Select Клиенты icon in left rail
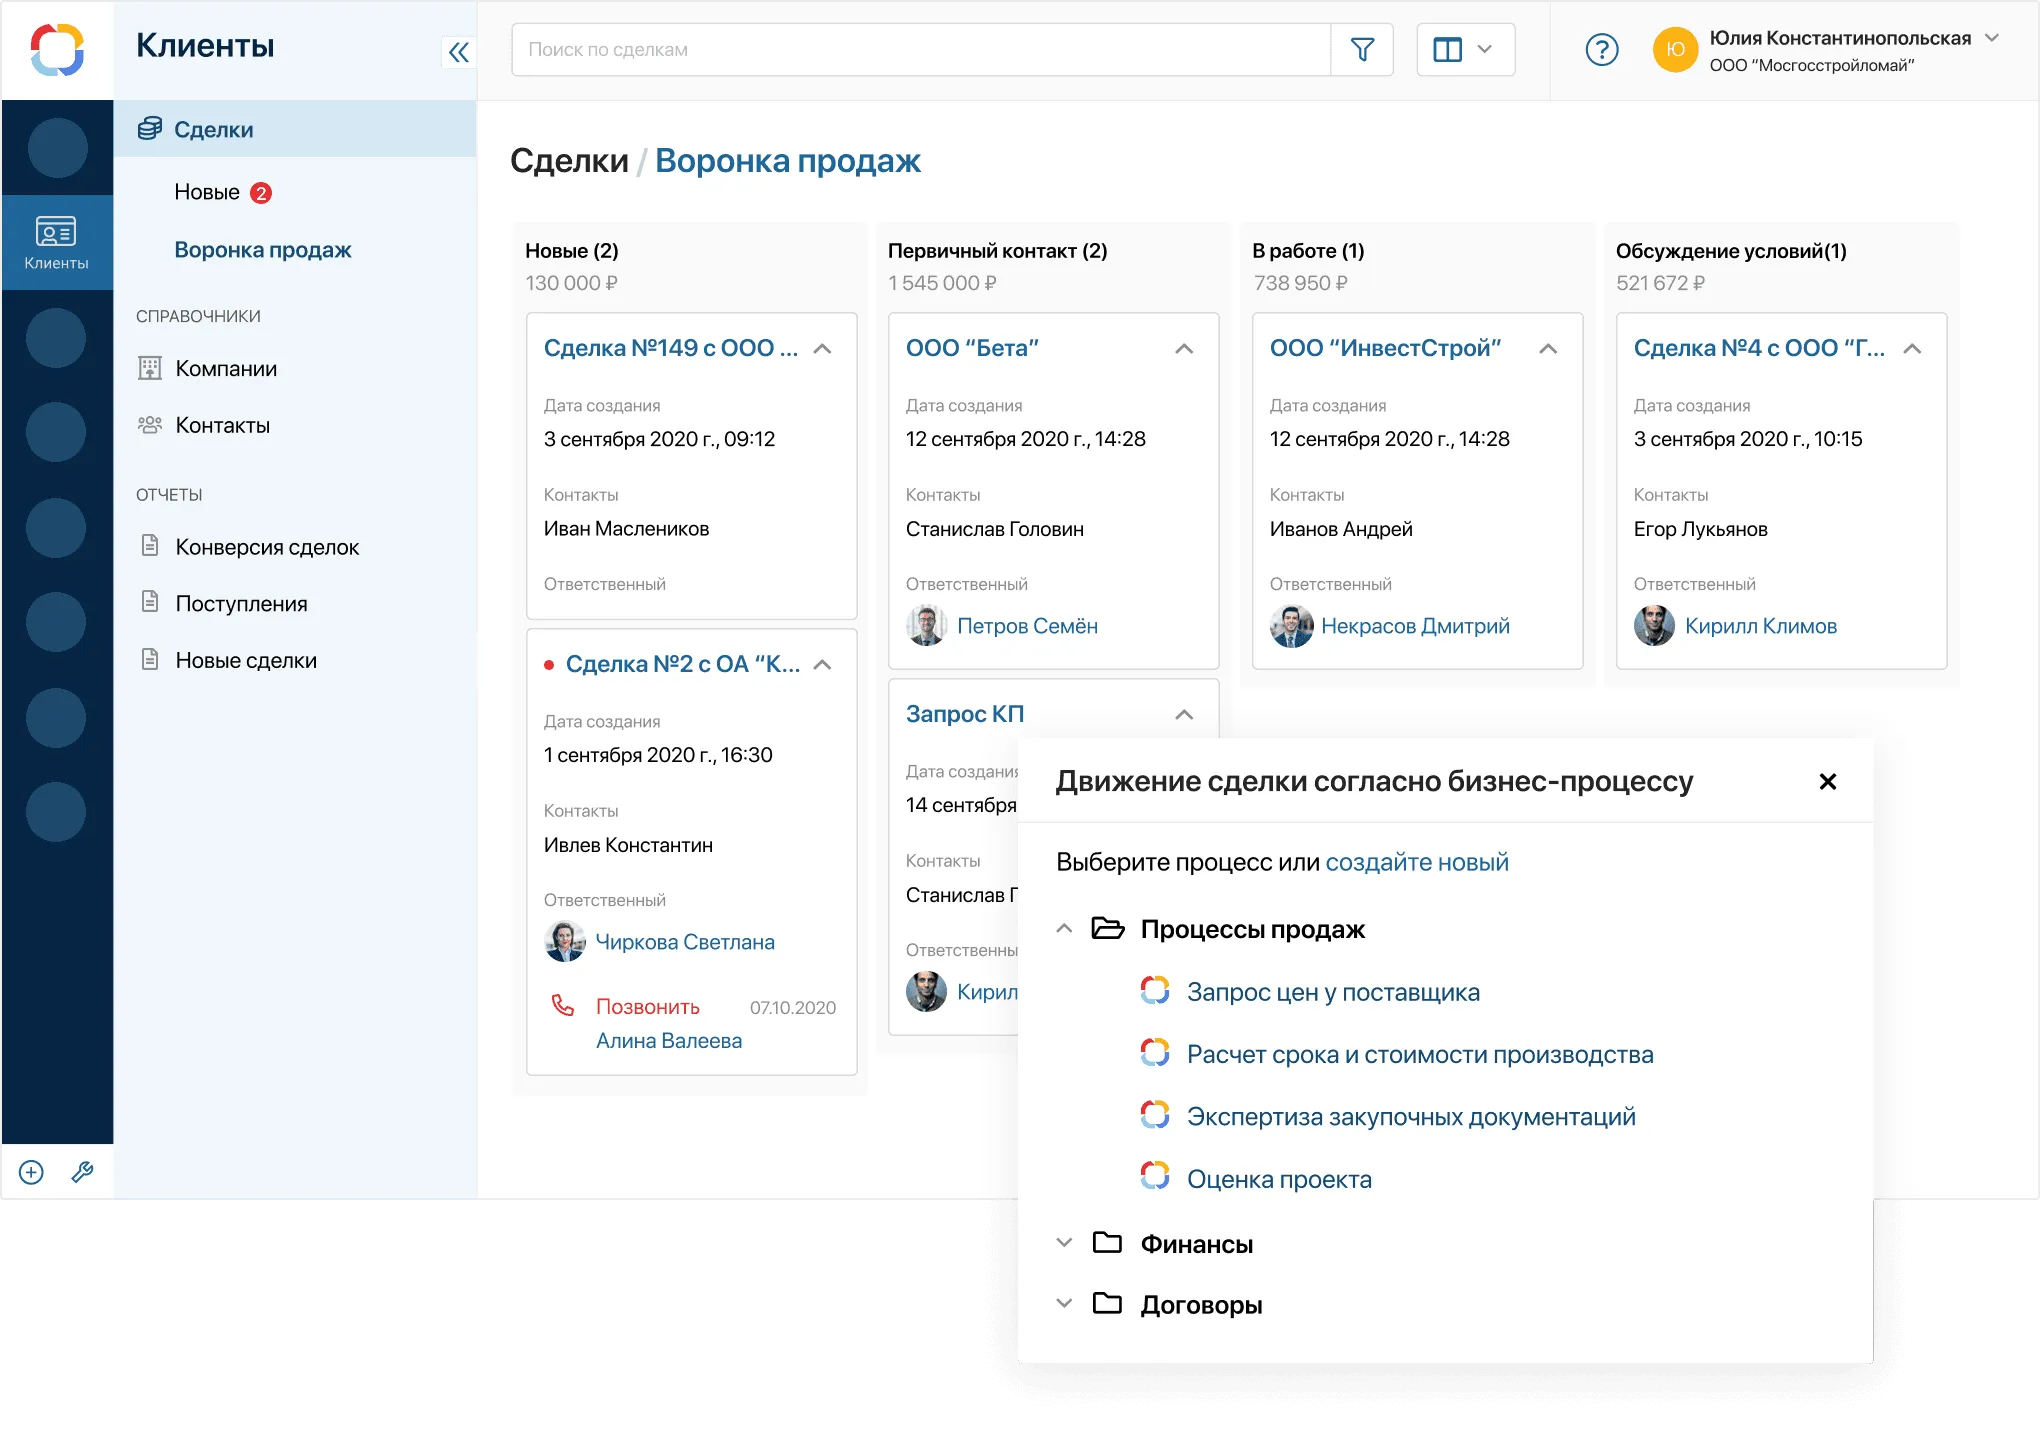Viewport: 2040px width, 1450px height. tap(57, 242)
